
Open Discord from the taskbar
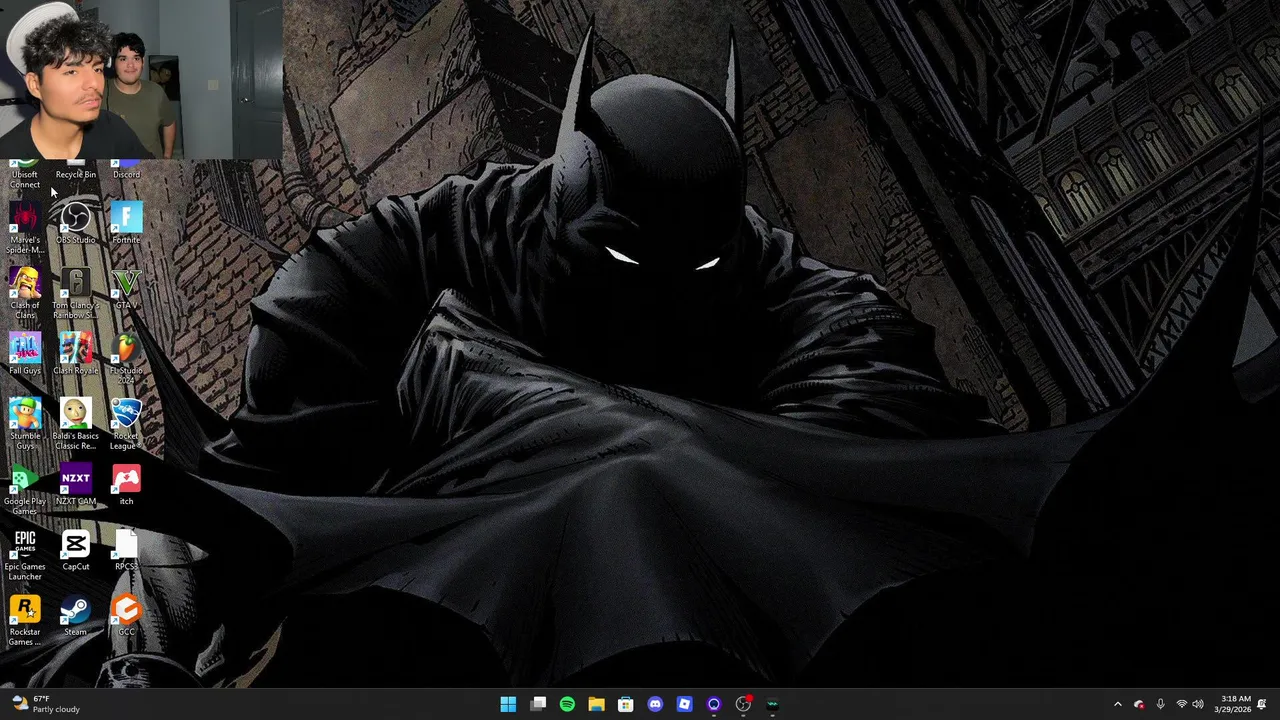point(655,704)
